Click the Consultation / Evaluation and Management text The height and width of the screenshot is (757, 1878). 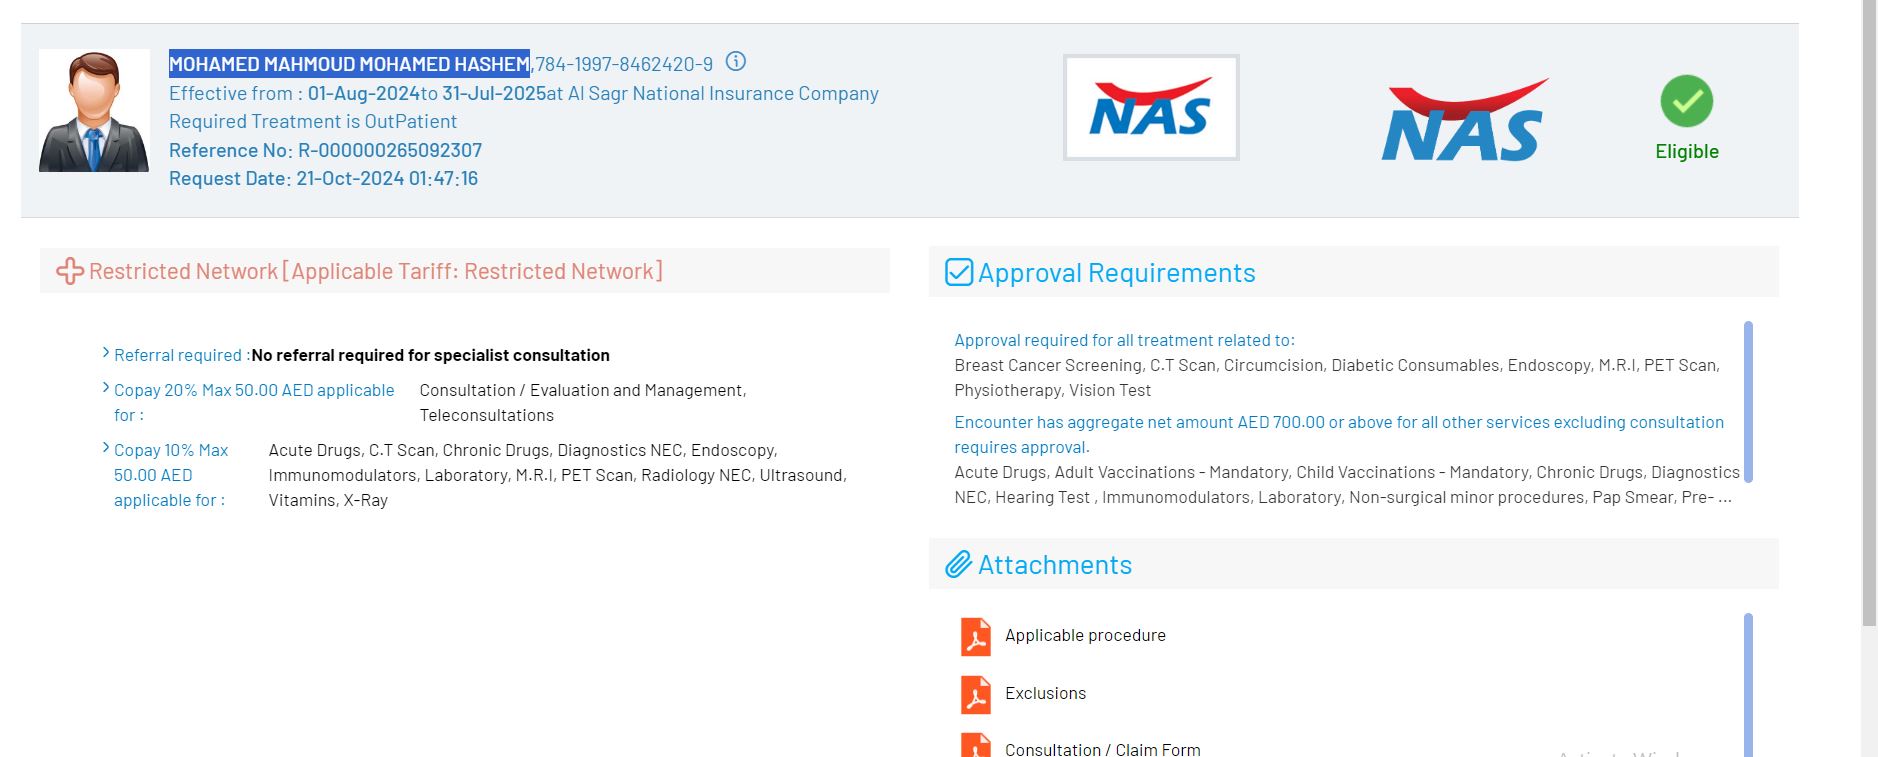(x=583, y=402)
